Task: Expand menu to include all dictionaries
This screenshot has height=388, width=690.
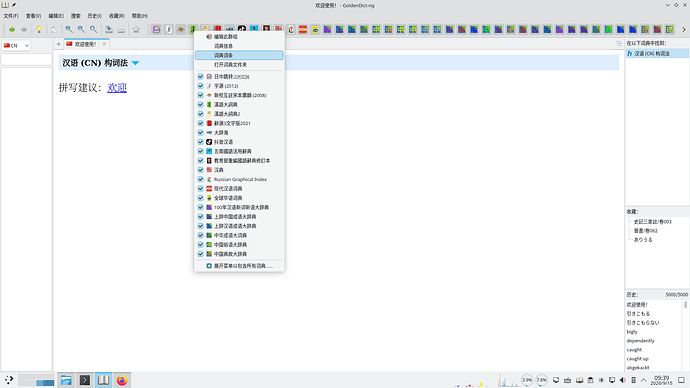Action: 239,266
